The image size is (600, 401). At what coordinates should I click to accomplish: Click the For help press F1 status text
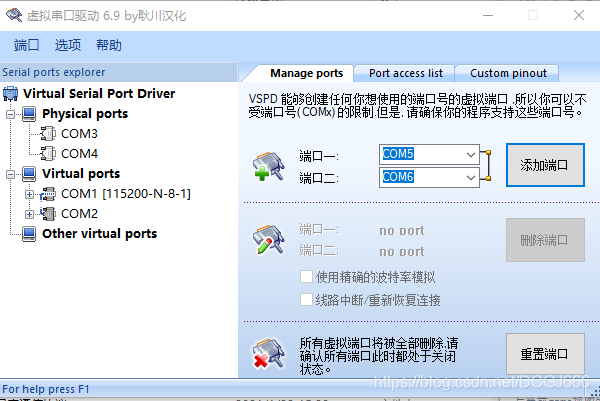(46, 389)
